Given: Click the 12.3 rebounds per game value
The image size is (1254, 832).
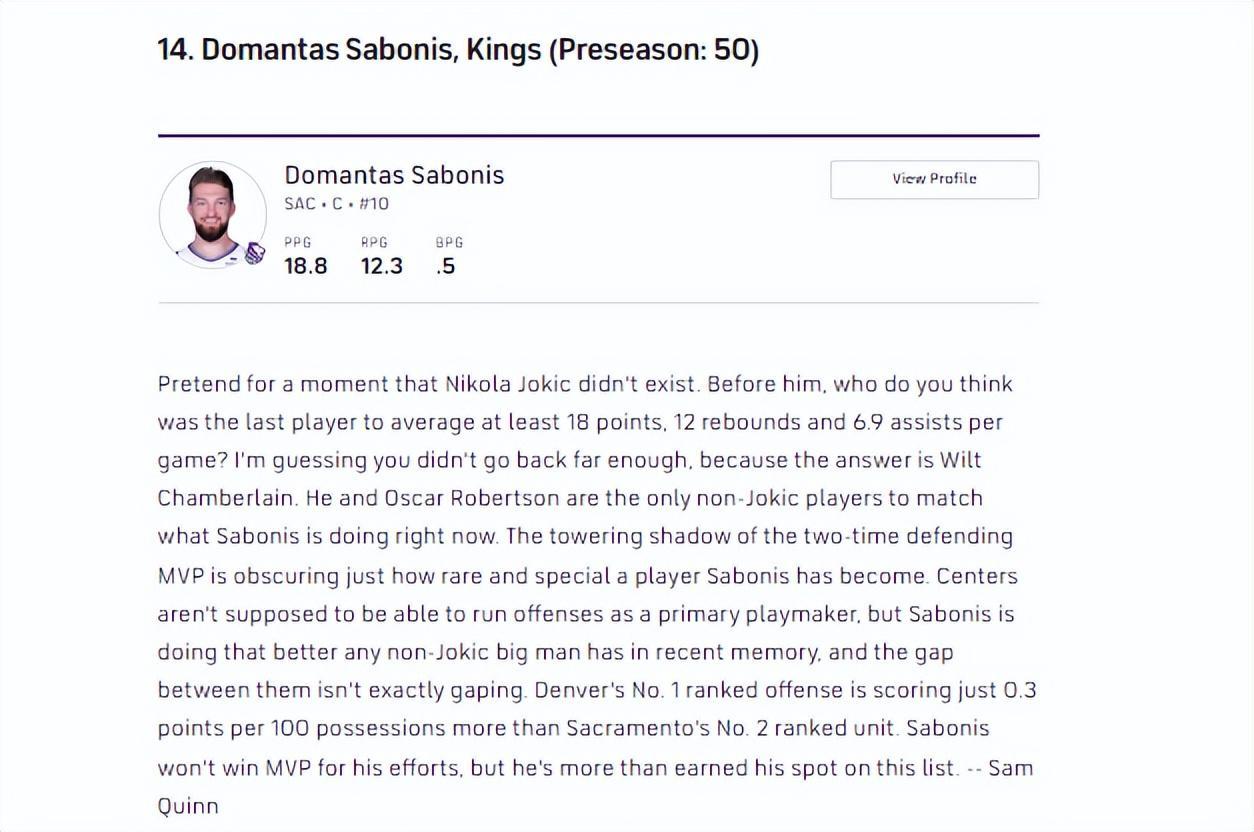Looking at the screenshot, I should click(x=381, y=266).
